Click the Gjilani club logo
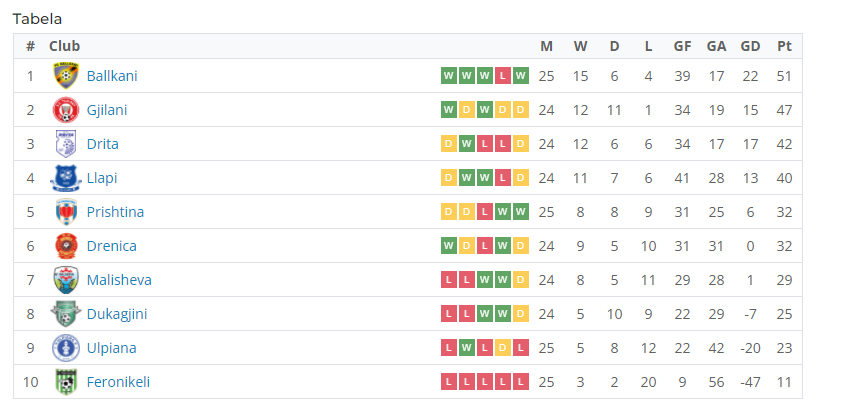The image size is (849, 407). (x=66, y=110)
